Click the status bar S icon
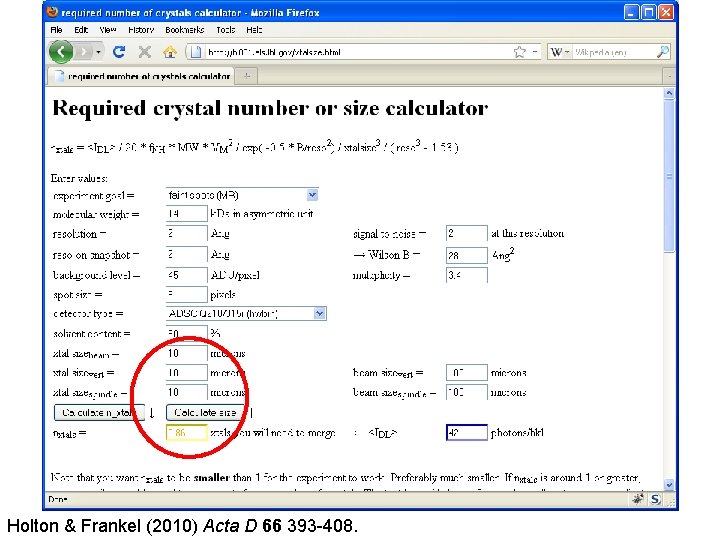Screen dimensions: 720x540 pos(655,499)
